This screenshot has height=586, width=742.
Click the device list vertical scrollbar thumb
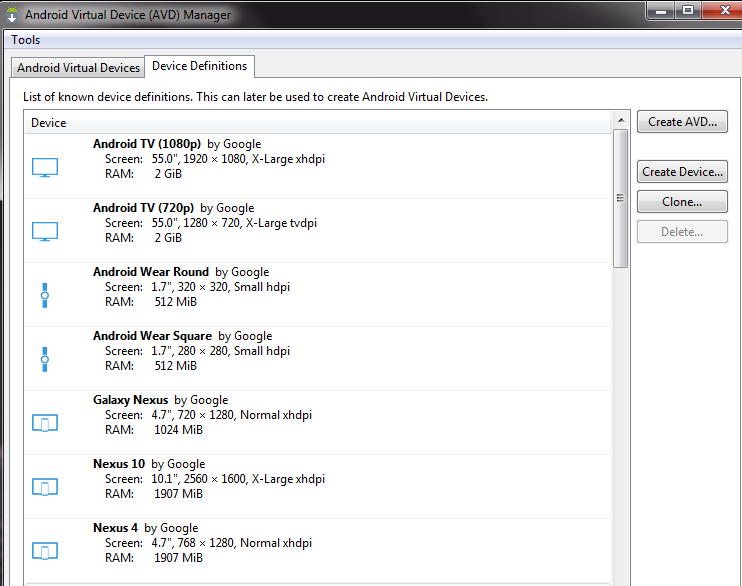click(x=621, y=200)
